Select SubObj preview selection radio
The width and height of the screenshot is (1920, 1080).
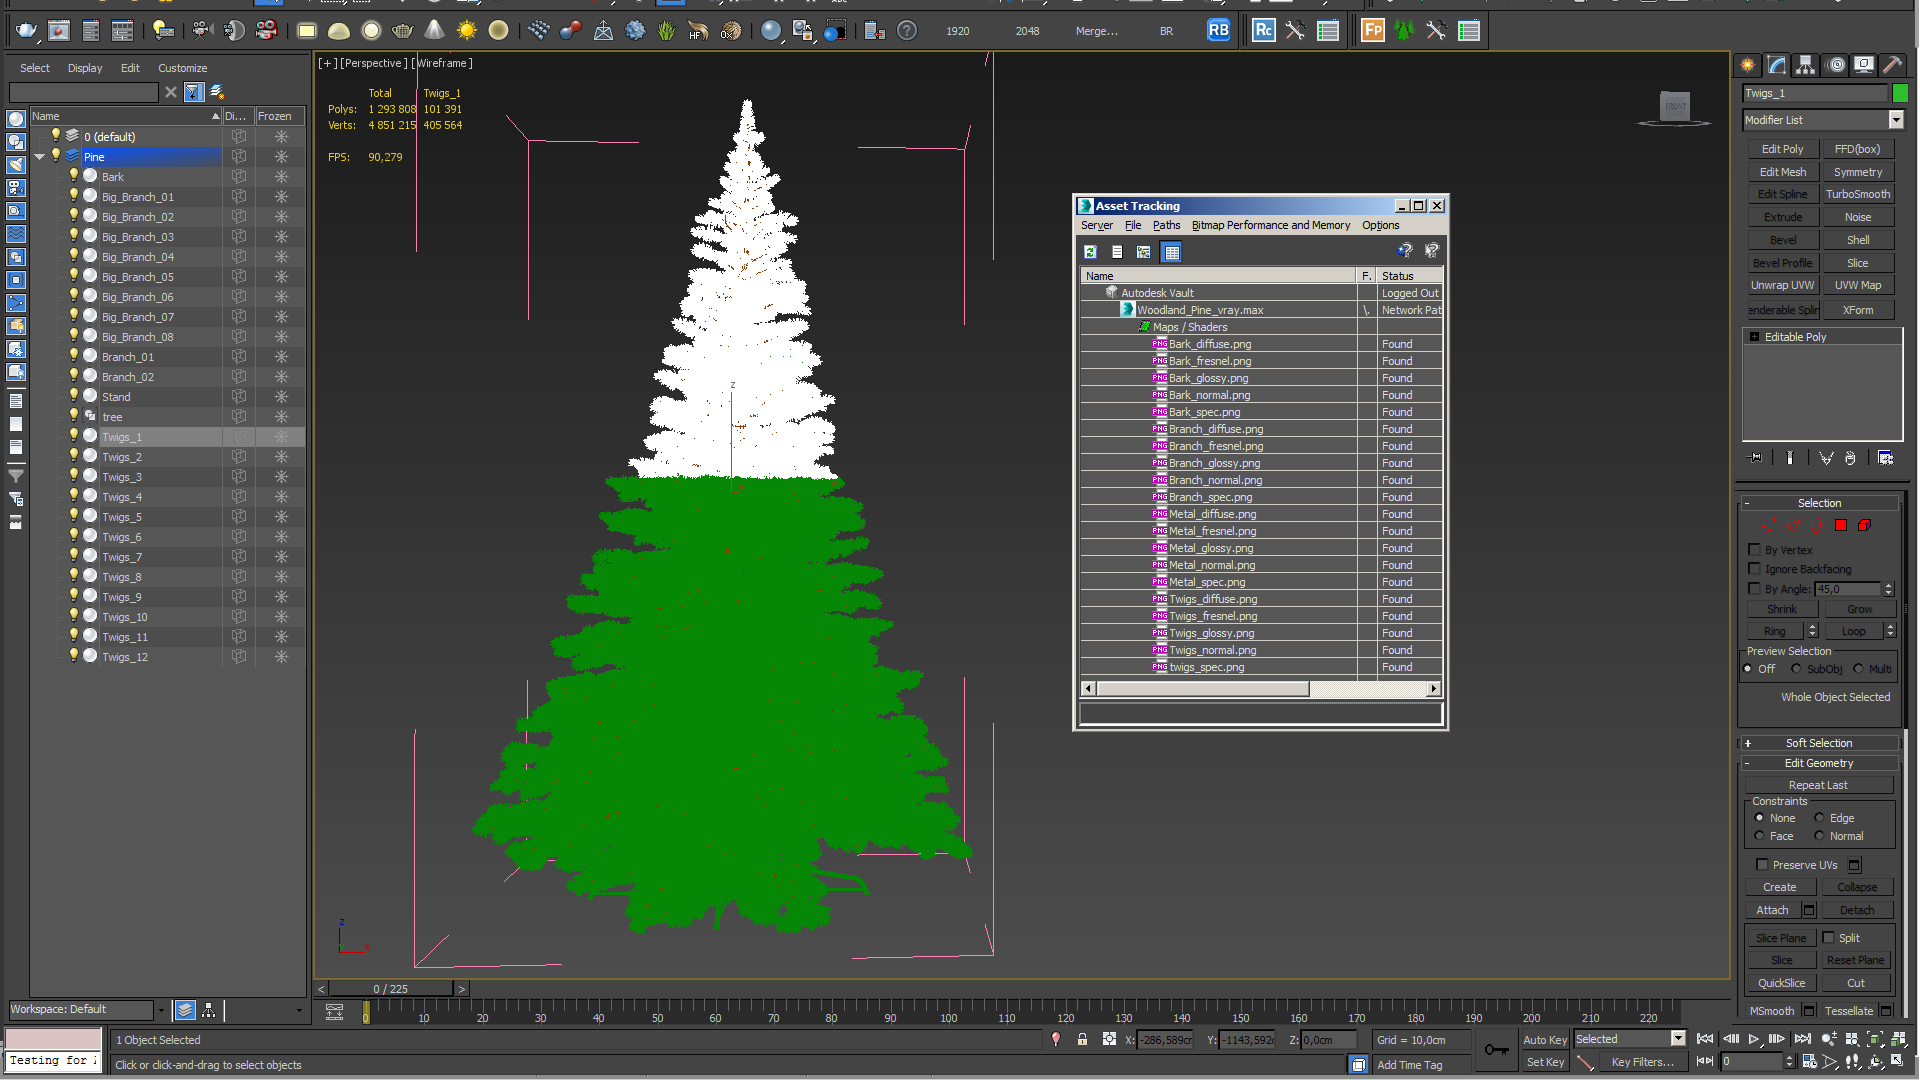pos(1796,669)
